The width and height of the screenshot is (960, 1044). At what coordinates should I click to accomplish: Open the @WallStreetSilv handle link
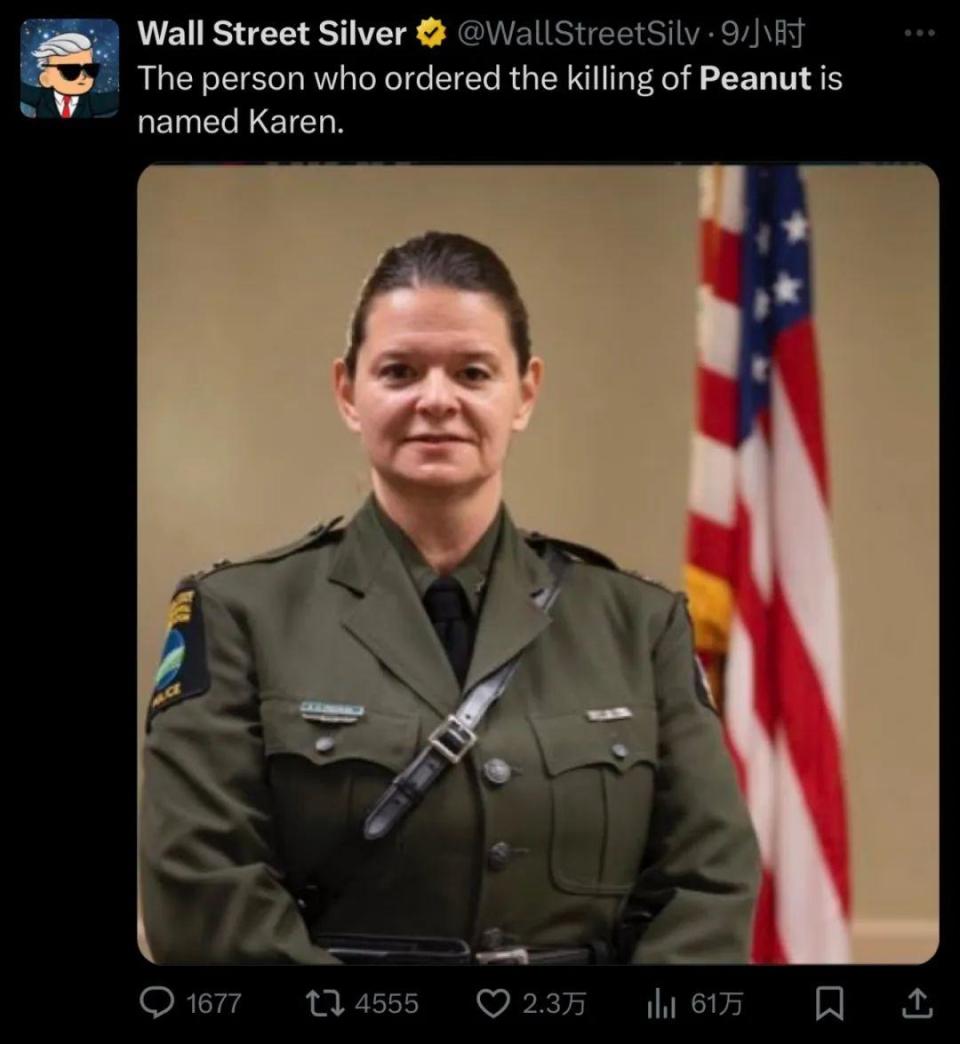578,34
